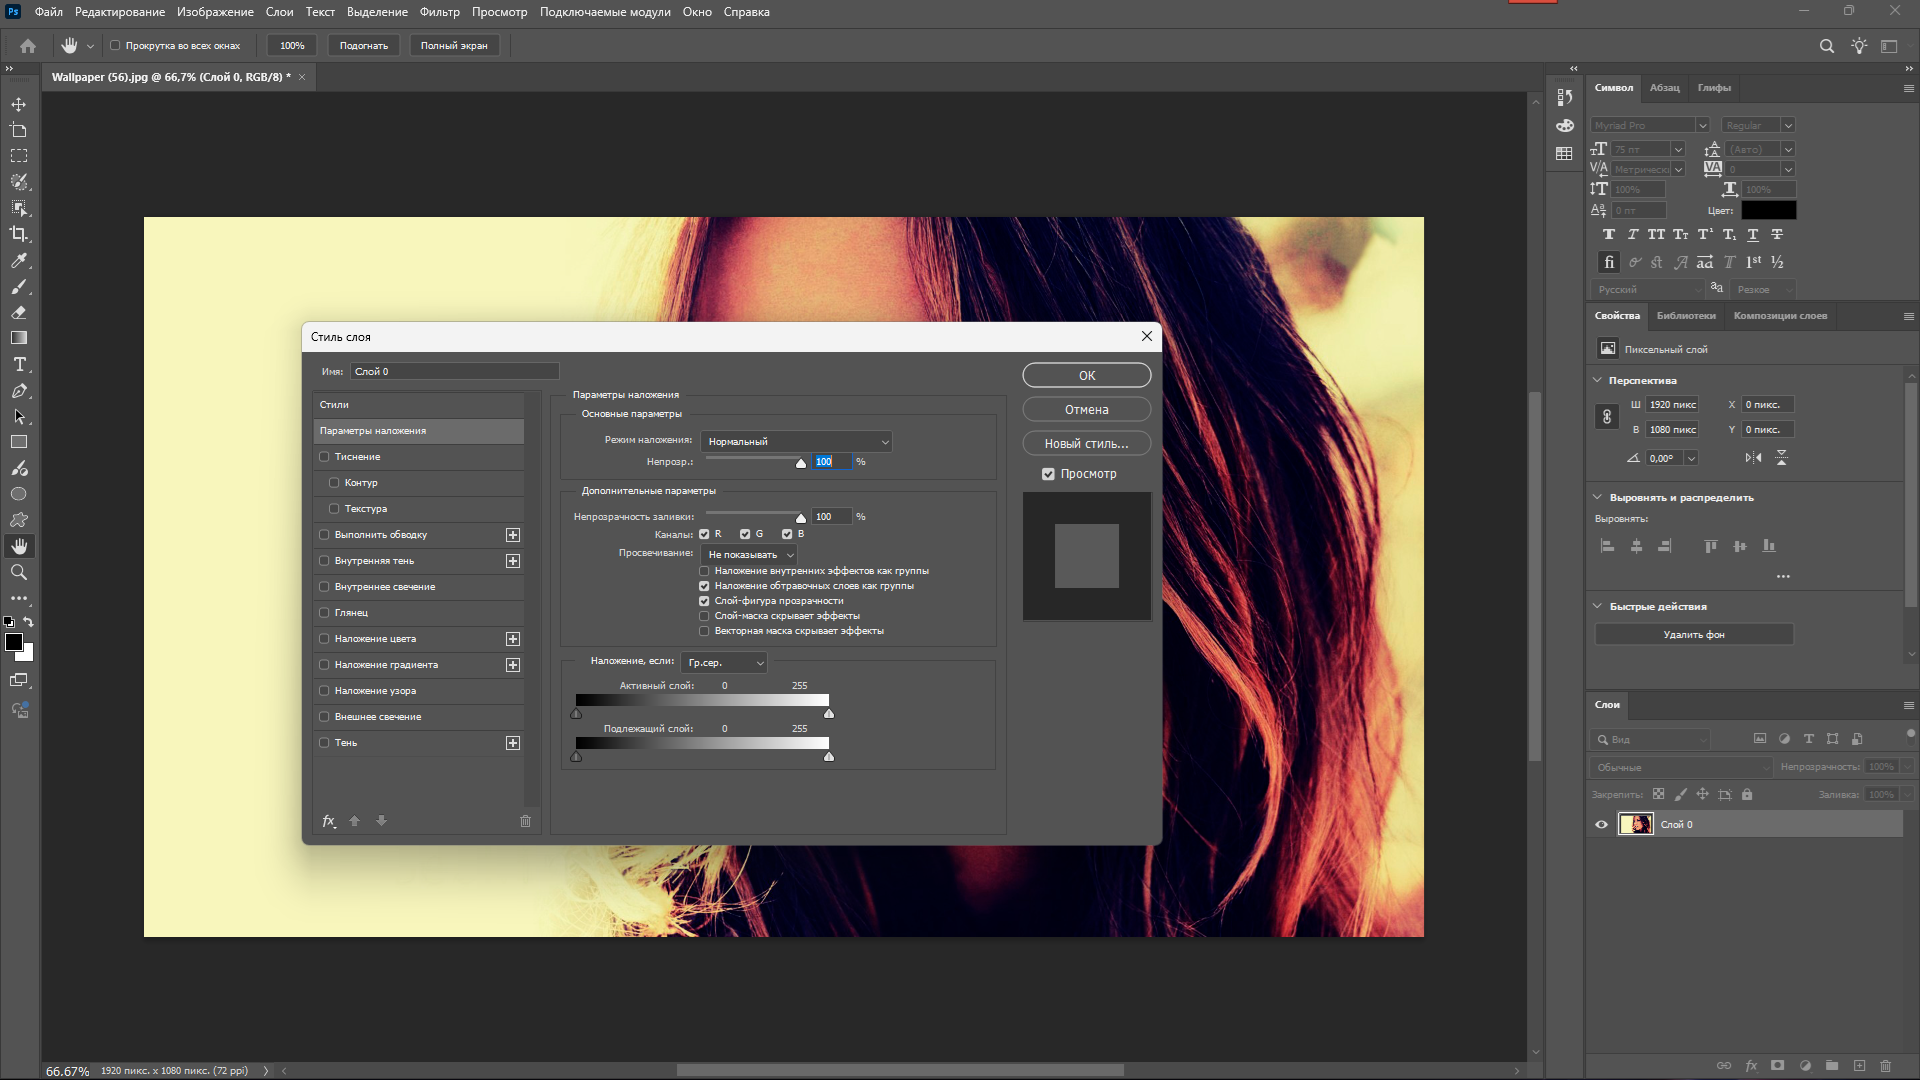Select the Zoom tool
1920x1080 pixels.
pyautogui.click(x=19, y=572)
